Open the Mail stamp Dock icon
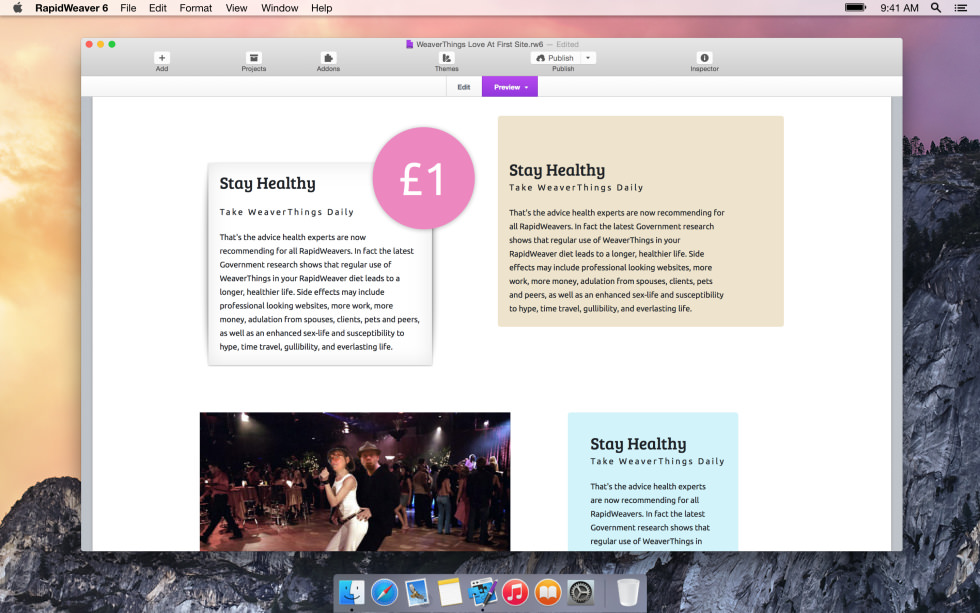 (417, 592)
